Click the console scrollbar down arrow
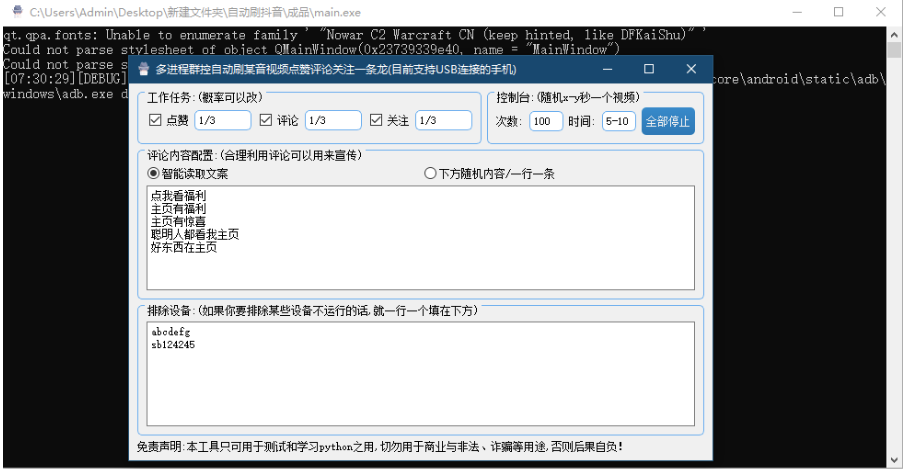Screen dimensions: 904x469 (894, 460)
